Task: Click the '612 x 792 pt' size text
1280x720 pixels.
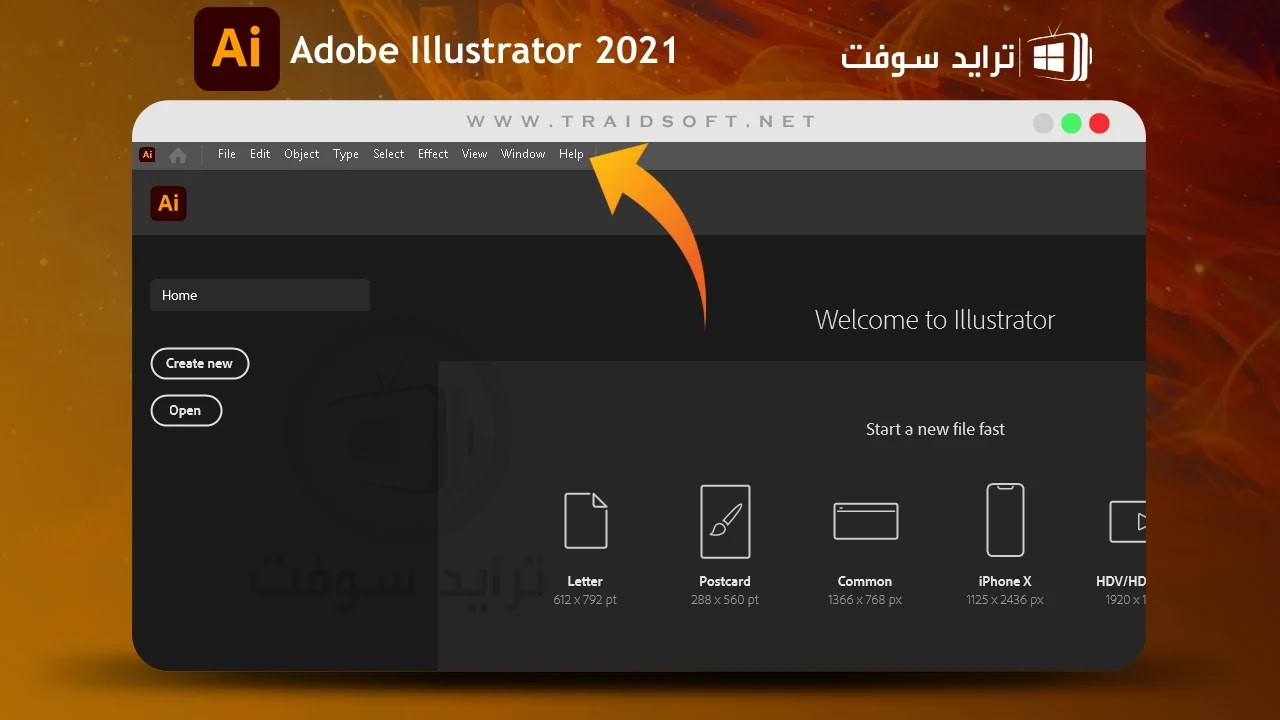Action: coord(585,600)
